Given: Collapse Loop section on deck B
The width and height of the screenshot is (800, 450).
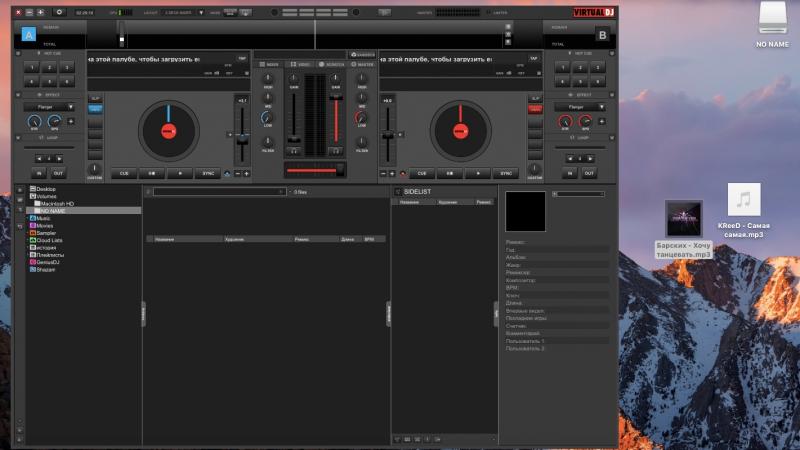Looking at the screenshot, I should coord(612,138).
